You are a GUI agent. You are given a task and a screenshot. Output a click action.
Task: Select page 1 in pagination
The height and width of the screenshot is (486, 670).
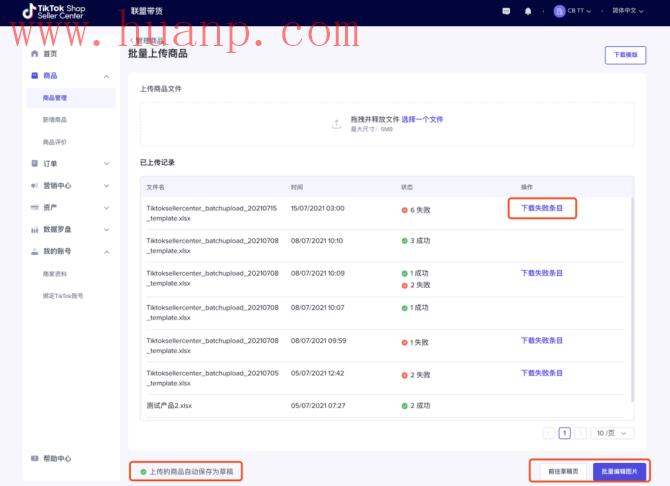564,433
